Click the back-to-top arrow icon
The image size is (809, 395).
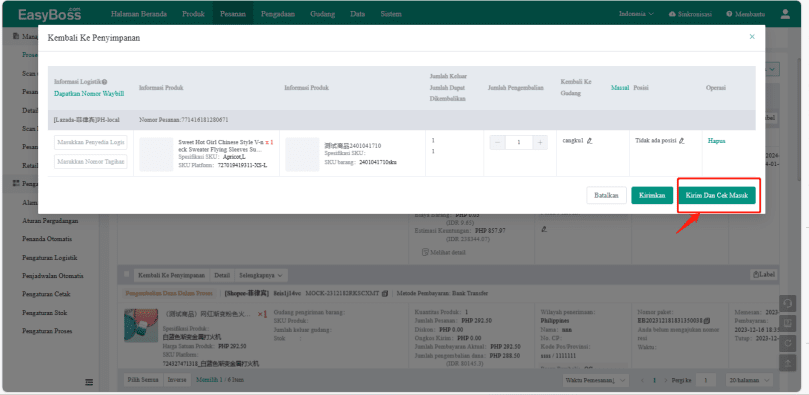pos(787,362)
